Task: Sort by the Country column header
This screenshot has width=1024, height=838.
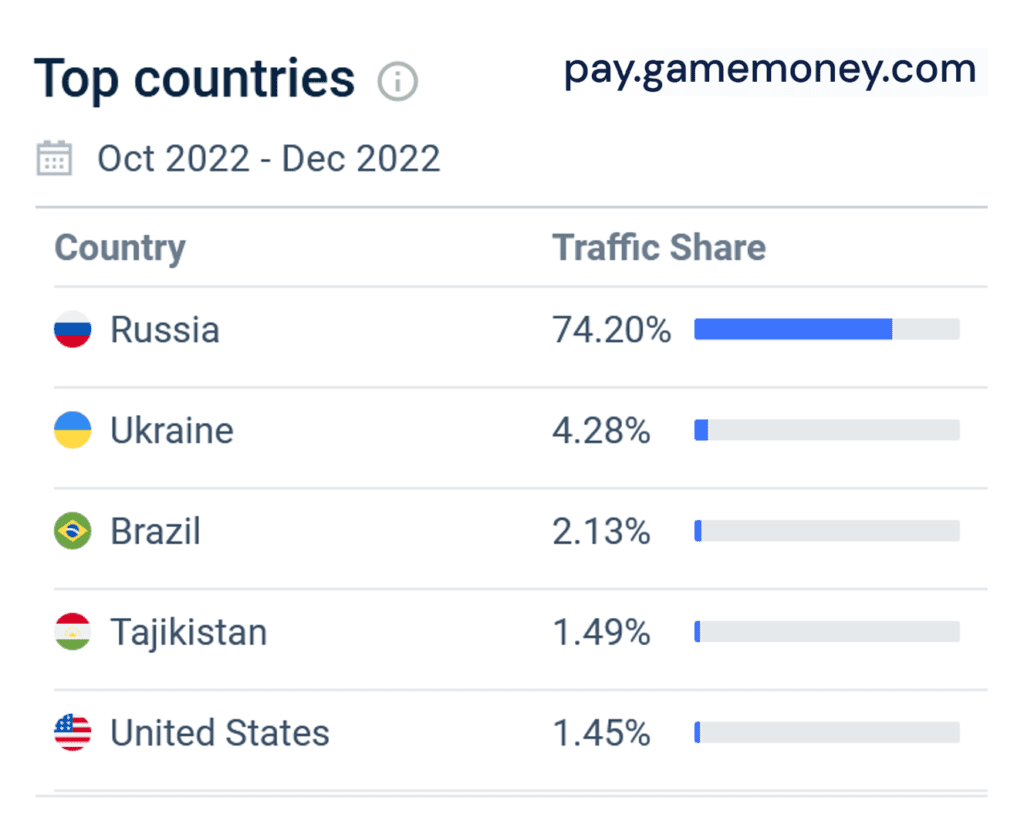Action: click(120, 248)
